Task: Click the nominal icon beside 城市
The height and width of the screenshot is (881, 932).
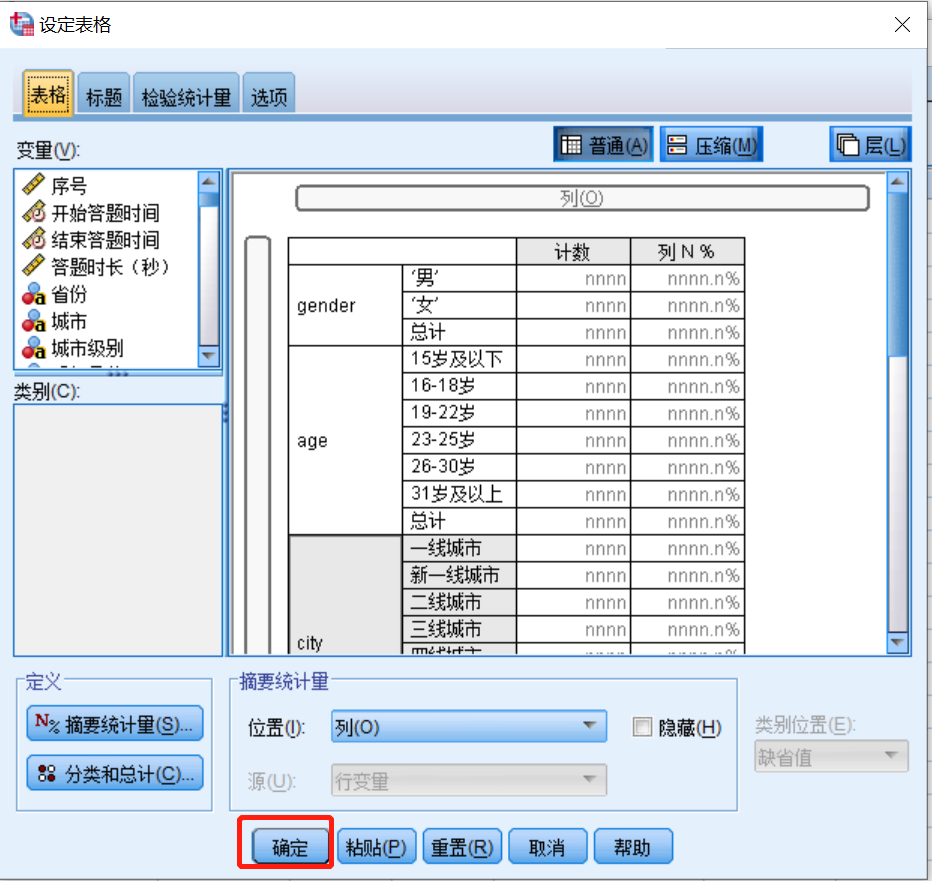Action: click(34, 320)
